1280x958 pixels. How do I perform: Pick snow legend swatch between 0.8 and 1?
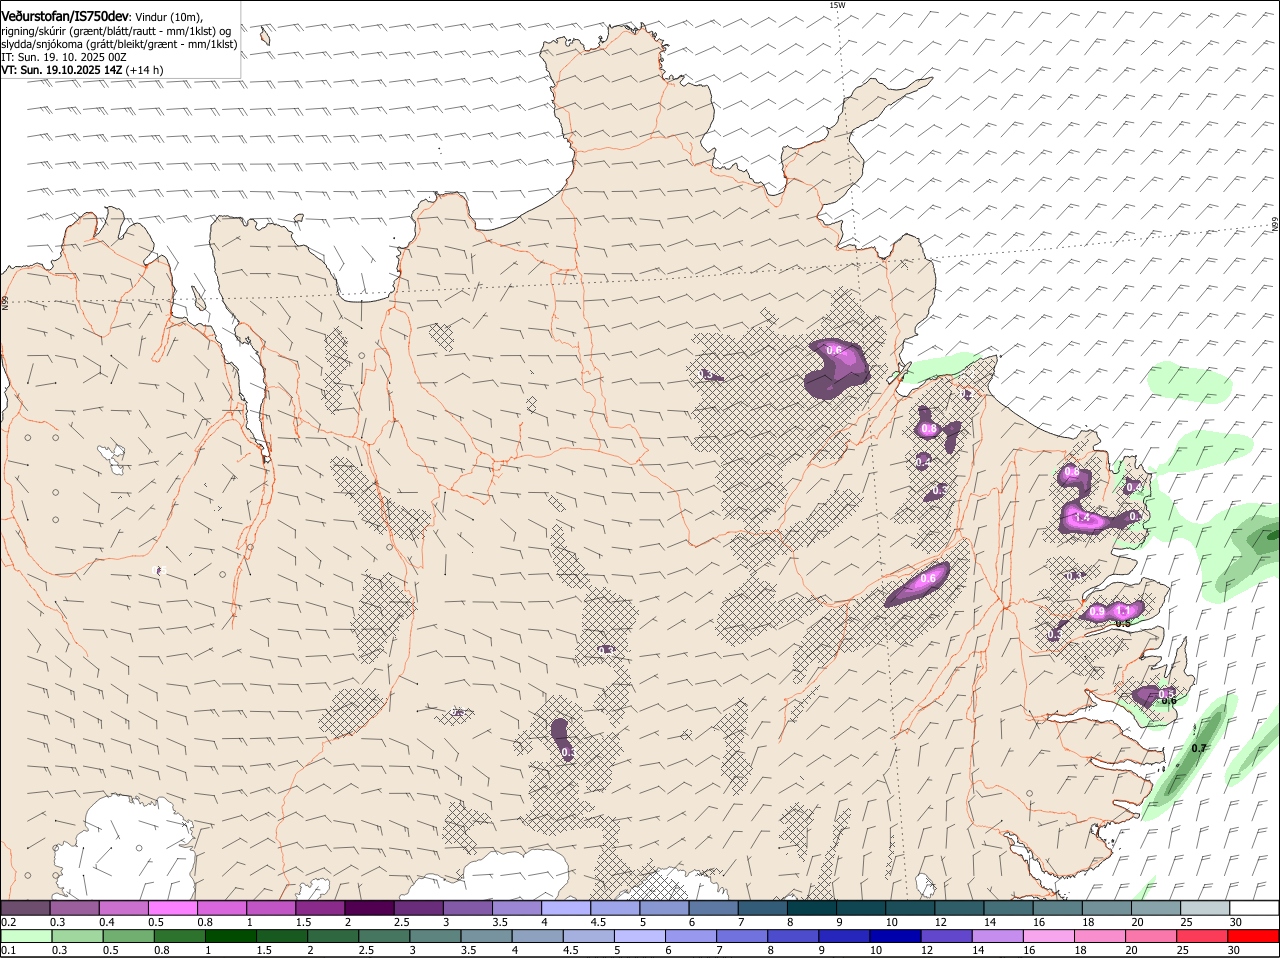coord(221,908)
